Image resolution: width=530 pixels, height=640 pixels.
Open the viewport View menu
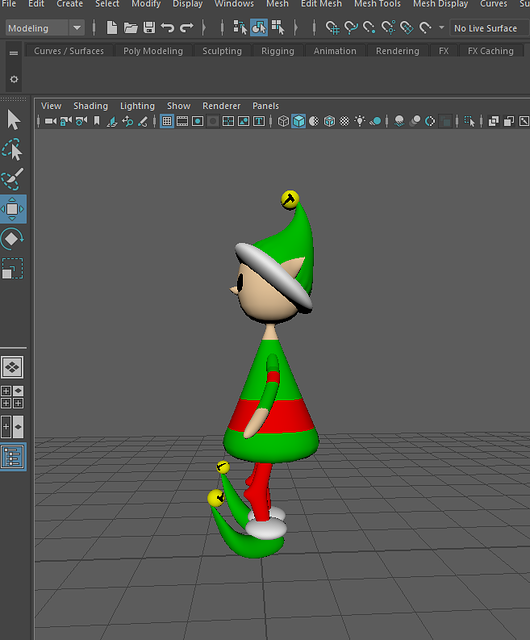click(x=51, y=106)
